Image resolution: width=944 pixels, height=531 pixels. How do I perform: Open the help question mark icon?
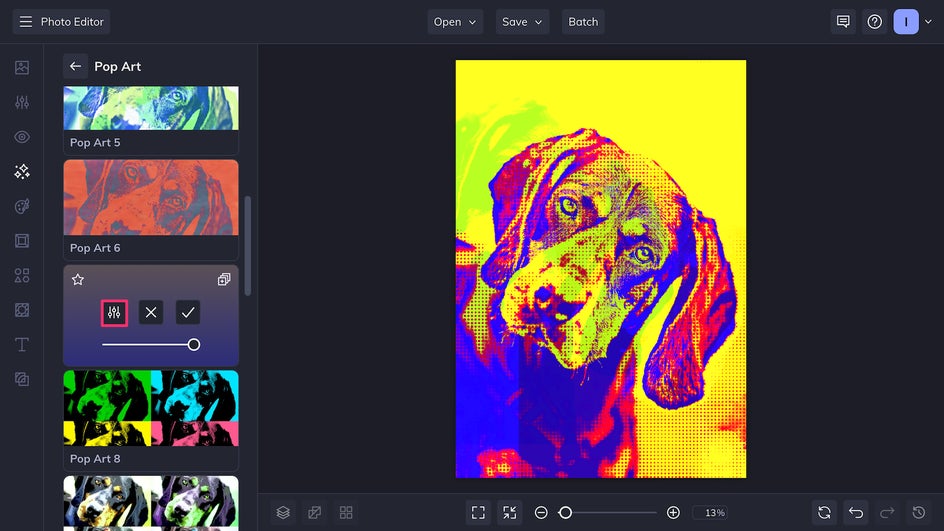875,22
